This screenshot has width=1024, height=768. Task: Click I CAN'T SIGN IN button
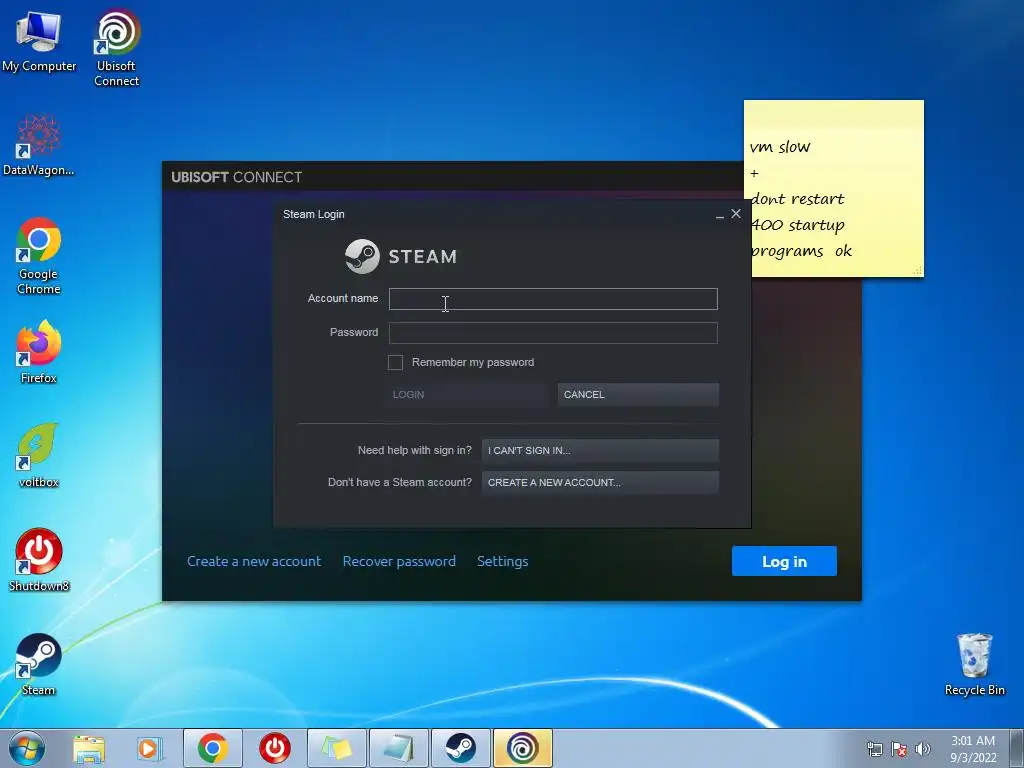point(600,451)
